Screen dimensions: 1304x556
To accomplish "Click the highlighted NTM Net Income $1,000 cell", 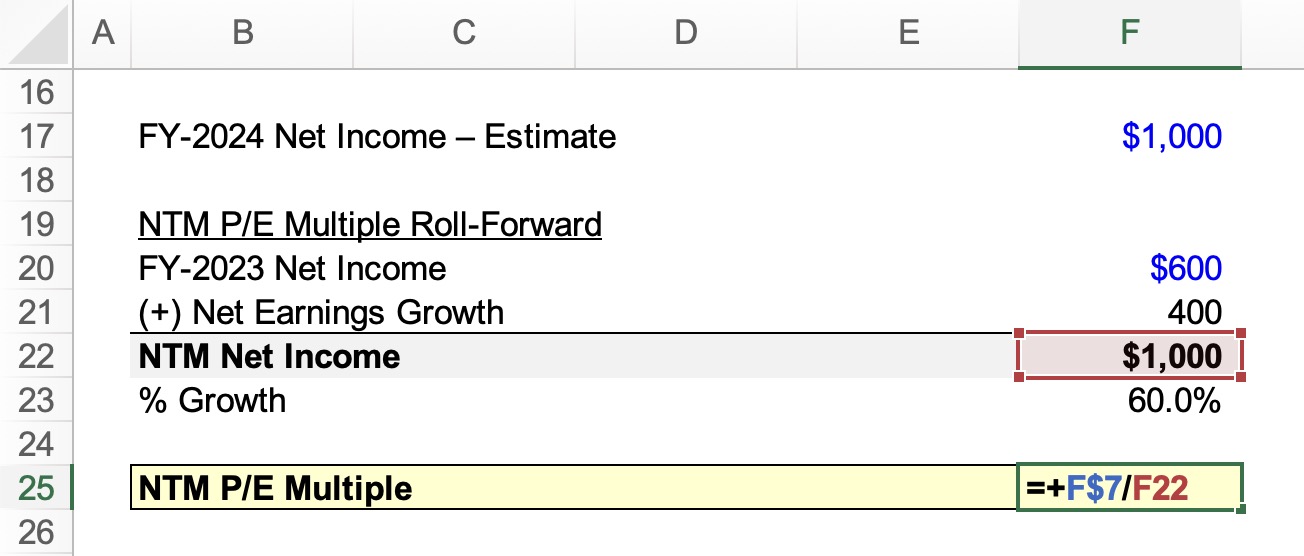I will (1129, 356).
